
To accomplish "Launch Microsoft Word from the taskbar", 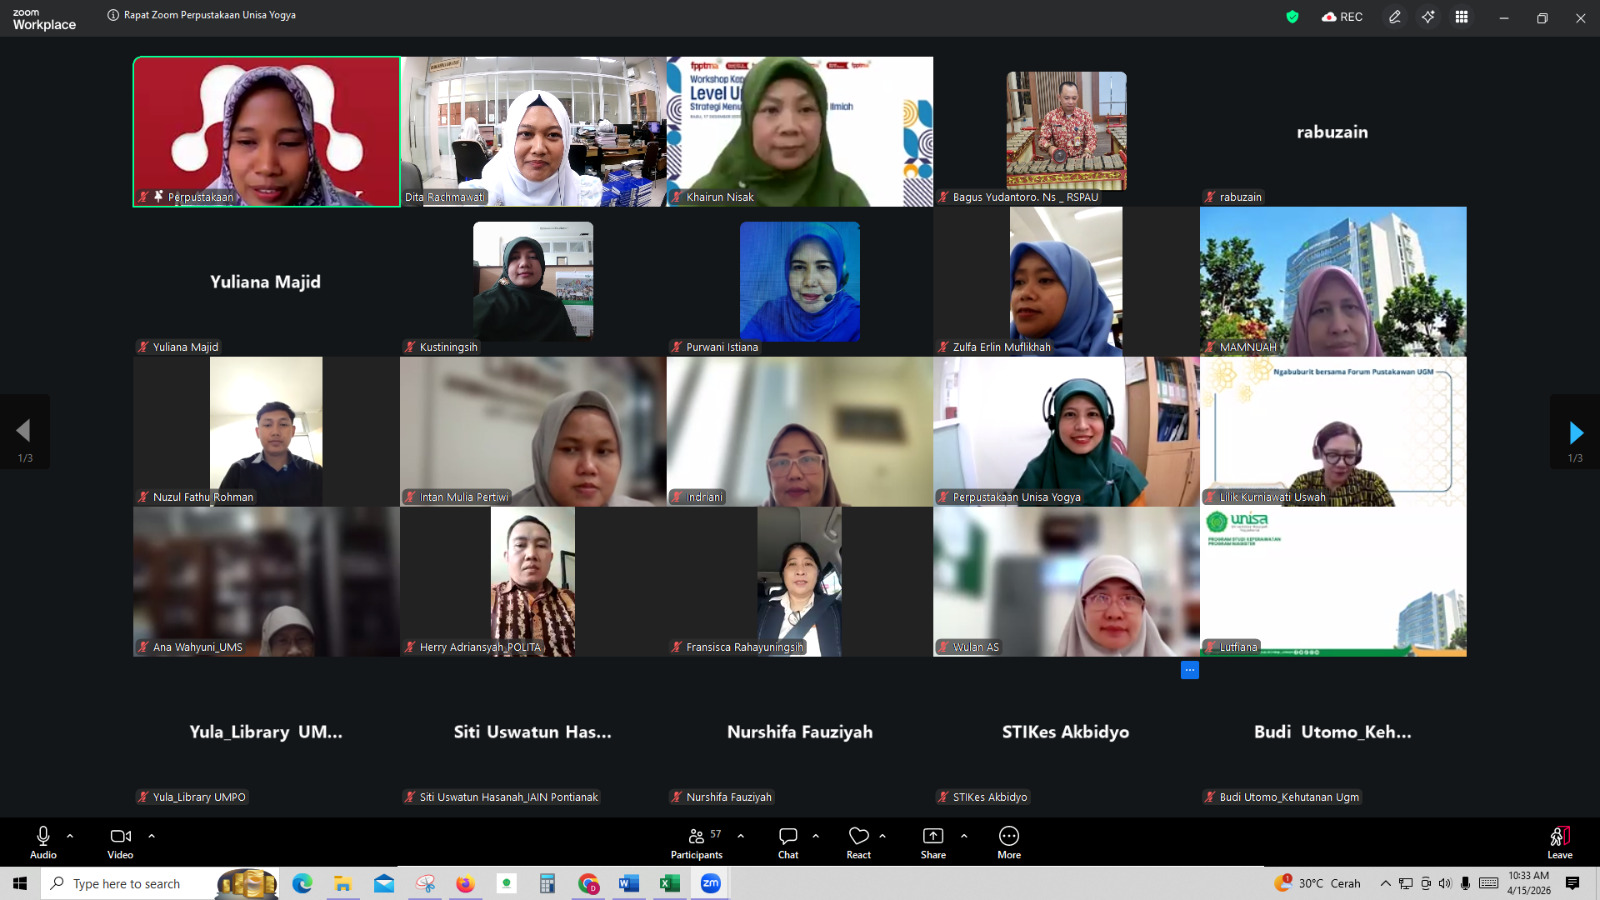I will 628,883.
